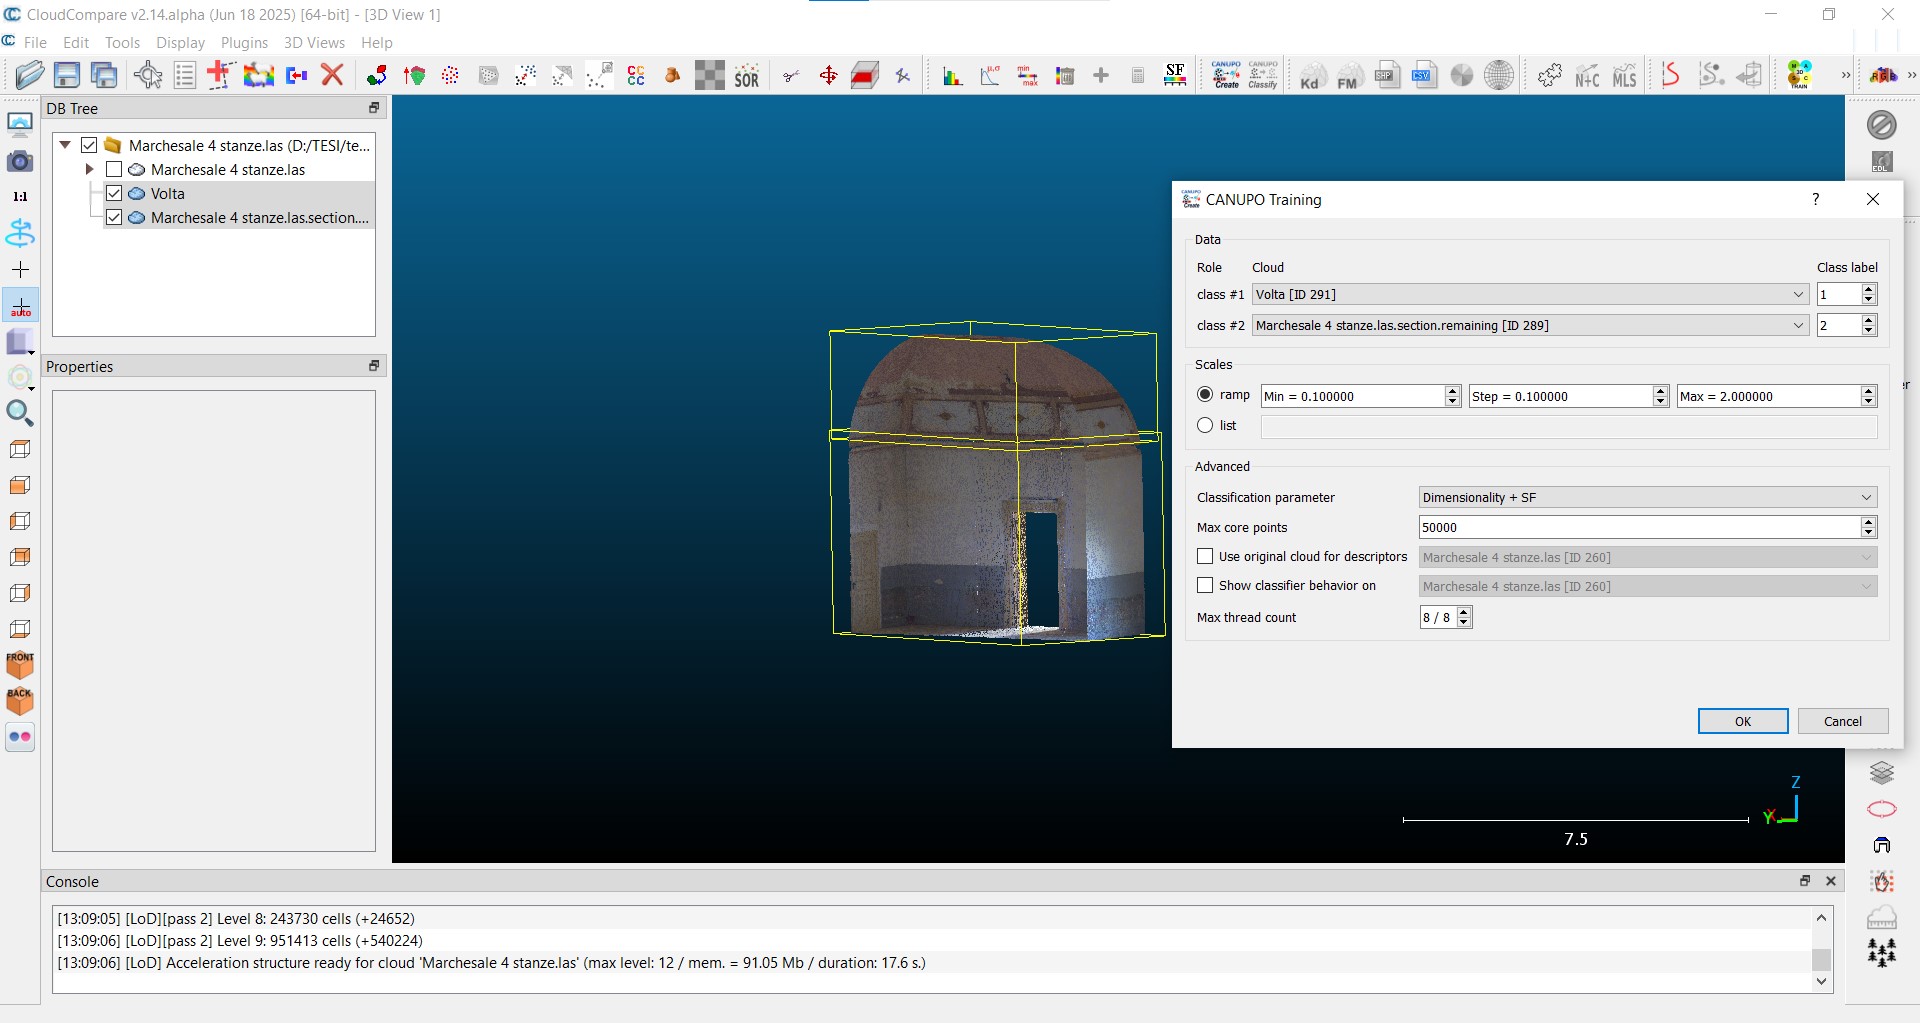Click the Segment scissors tool icon
The height and width of the screenshot is (1023, 1920).
[x=791, y=76]
